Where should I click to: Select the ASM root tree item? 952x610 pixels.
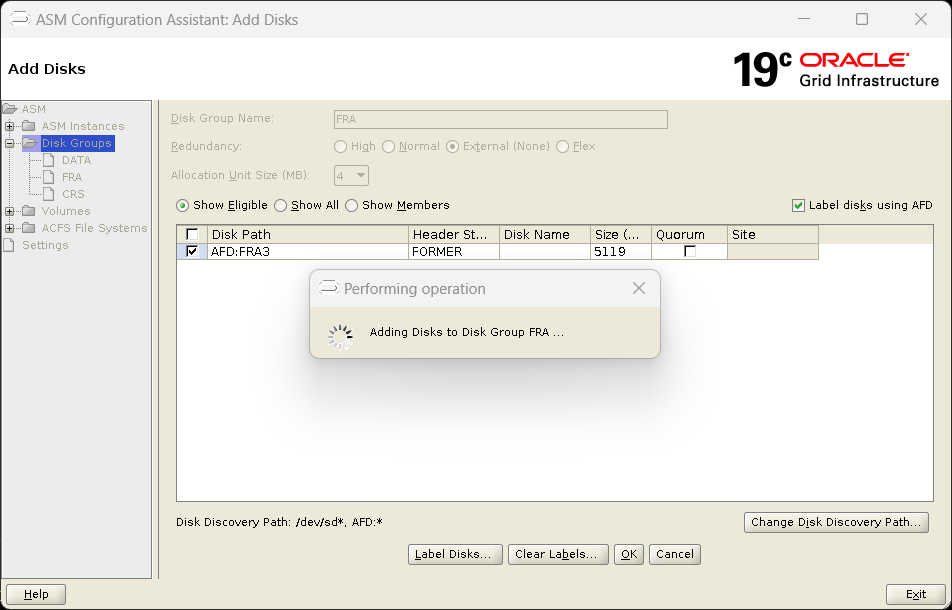(33, 109)
